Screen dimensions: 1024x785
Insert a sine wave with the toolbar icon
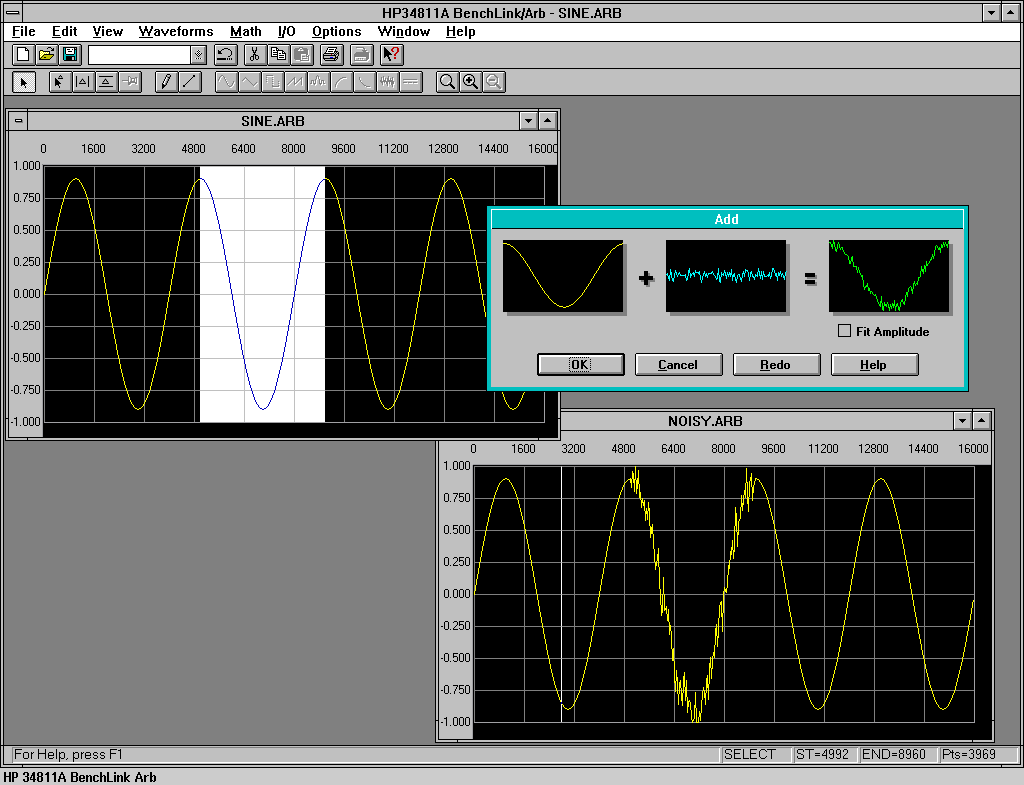tap(226, 82)
